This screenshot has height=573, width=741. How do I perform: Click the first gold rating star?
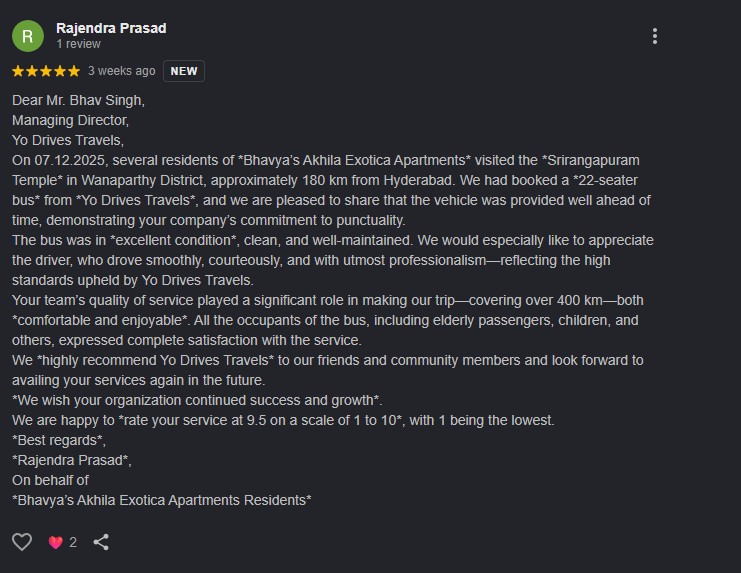[x=18, y=71]
